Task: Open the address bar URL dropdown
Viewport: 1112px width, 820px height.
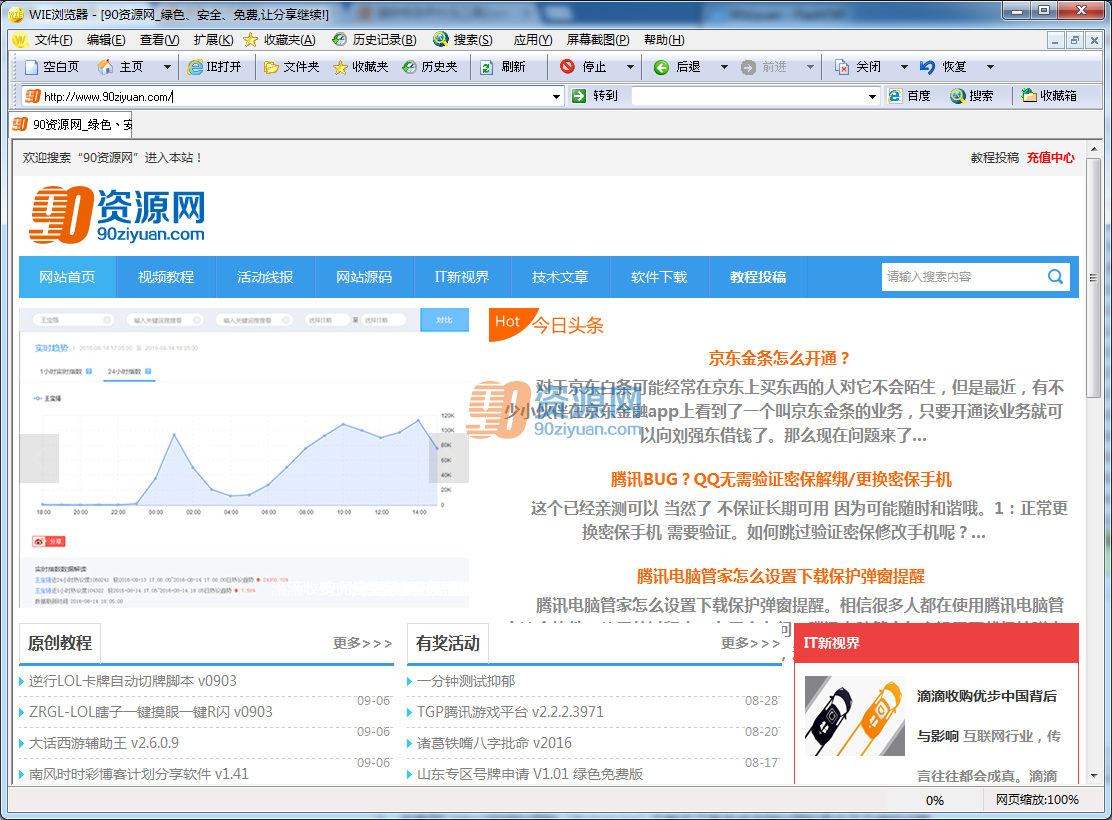Action: (x=557, y=96)
